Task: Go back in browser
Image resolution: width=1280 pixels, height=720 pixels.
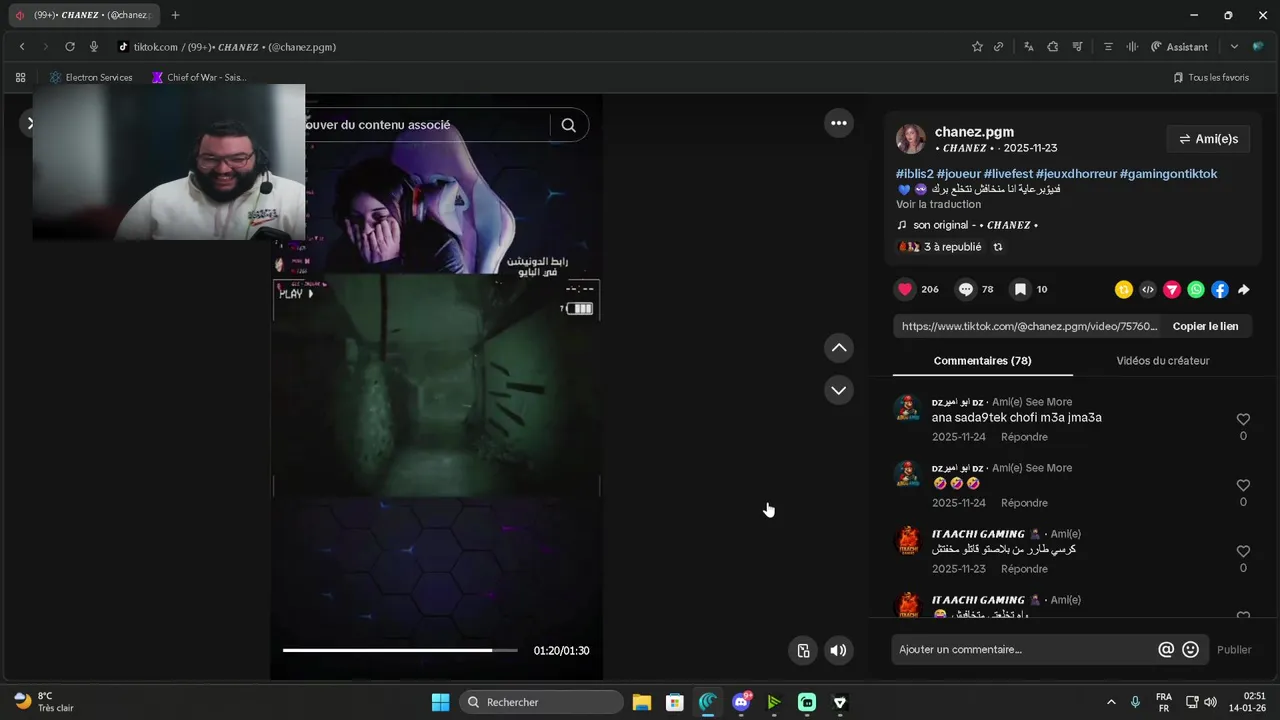Action: pos(22,47)
